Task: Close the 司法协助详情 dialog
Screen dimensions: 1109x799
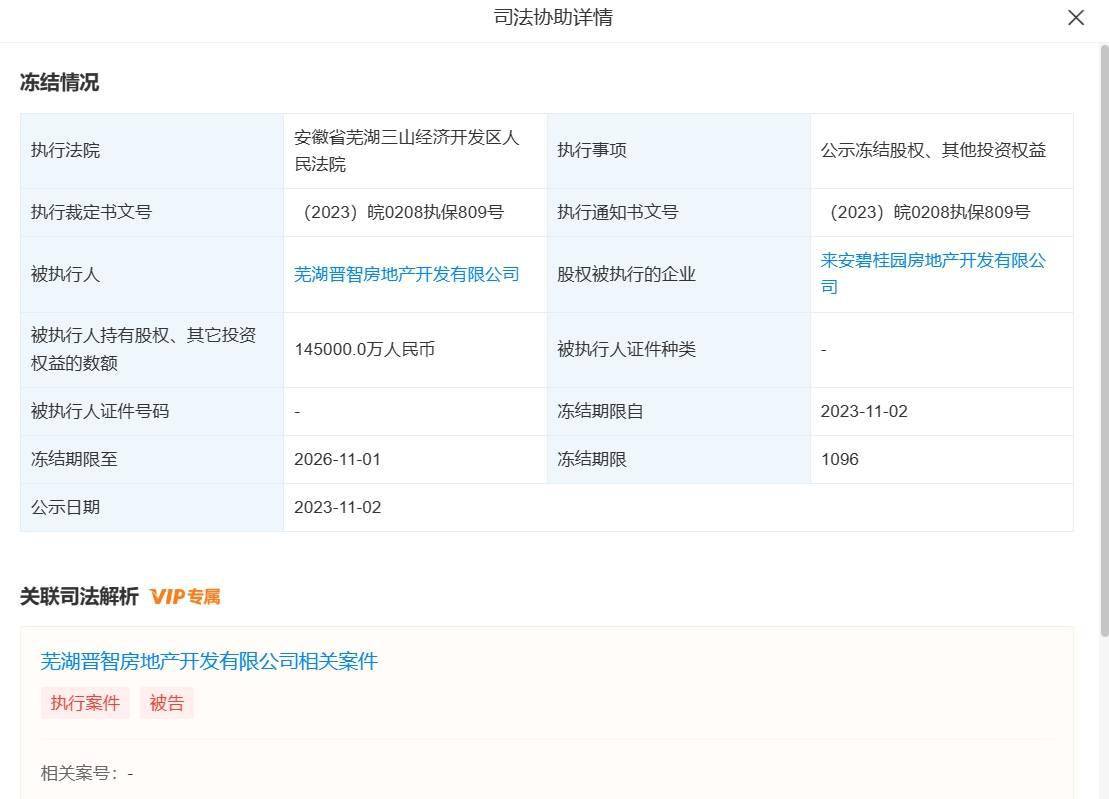Action: 1076,18
